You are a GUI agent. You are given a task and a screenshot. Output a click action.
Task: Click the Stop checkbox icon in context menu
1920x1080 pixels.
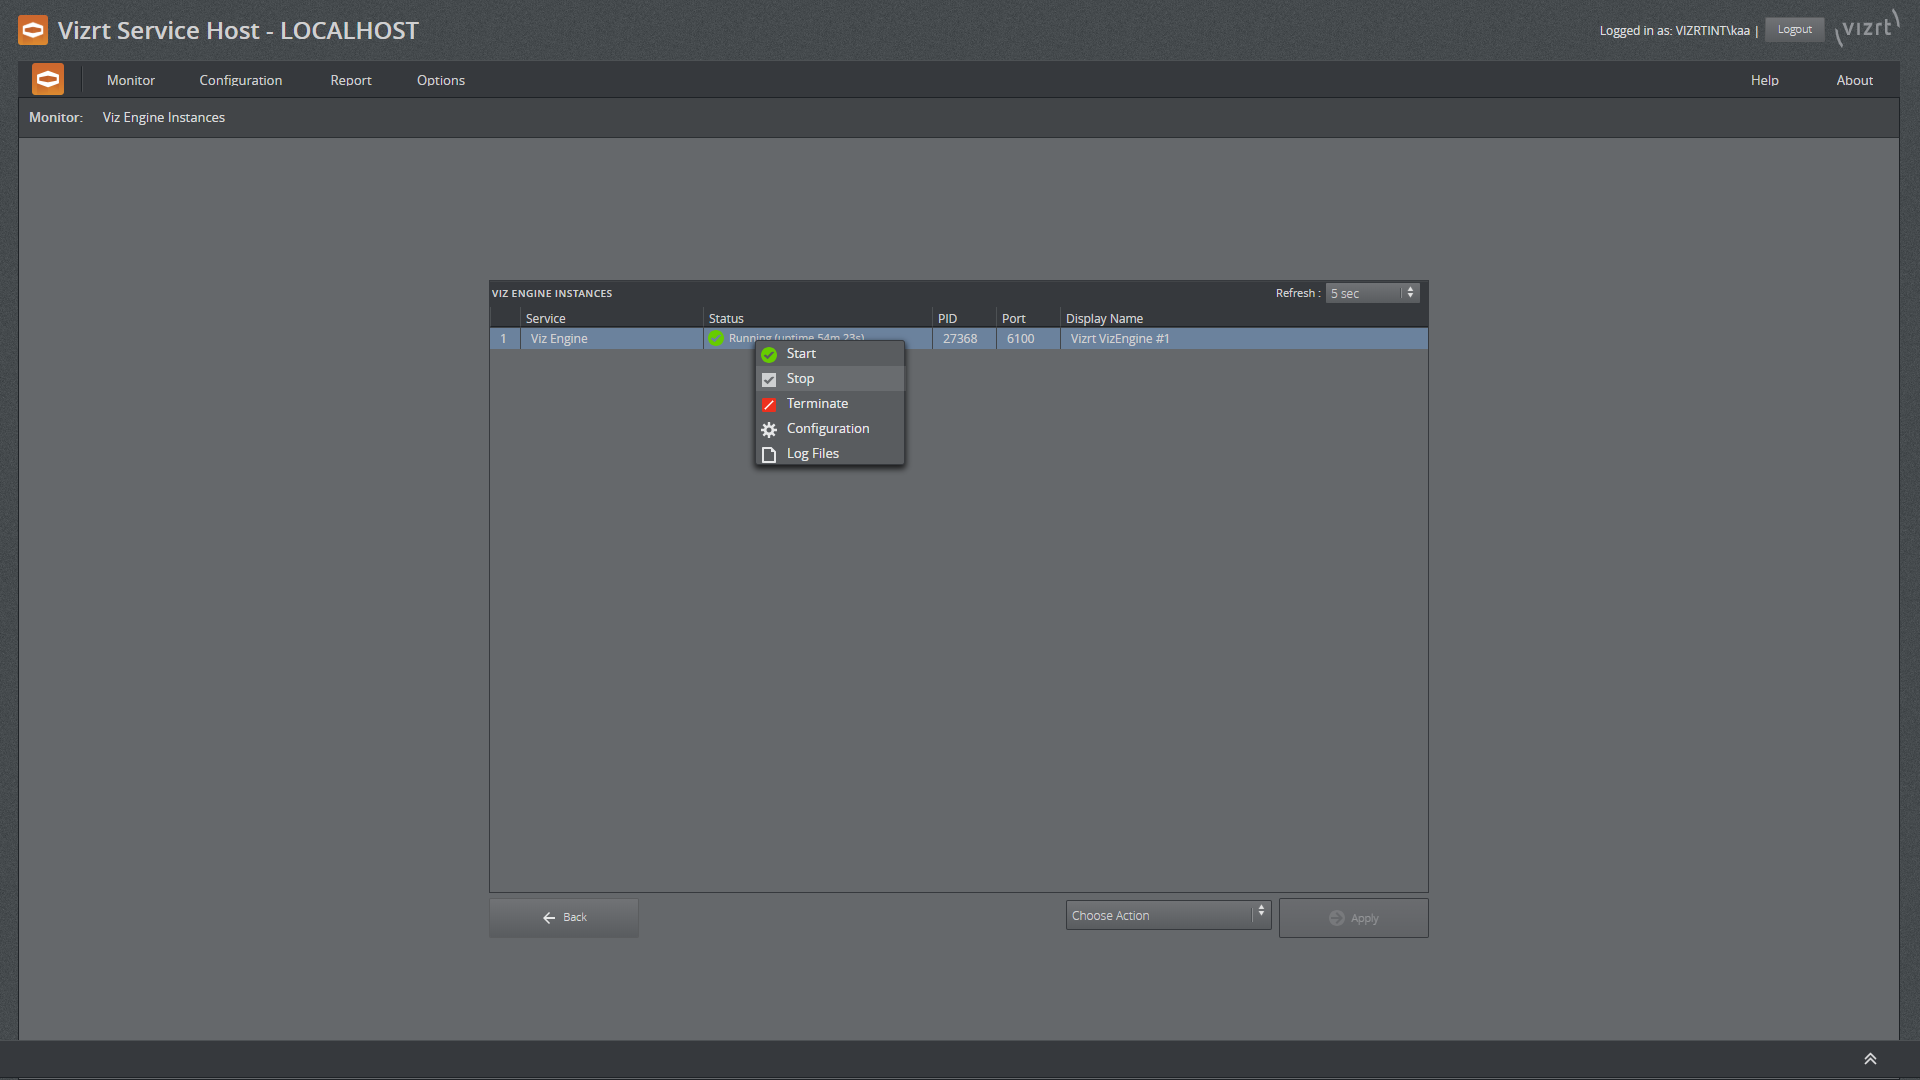pos(769,380)
